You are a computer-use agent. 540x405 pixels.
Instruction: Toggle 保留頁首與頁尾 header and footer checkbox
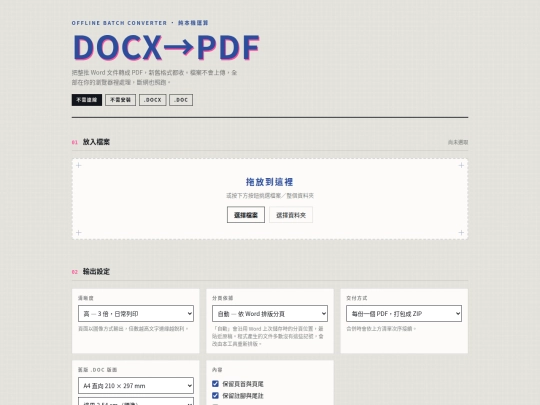[215, 384]
